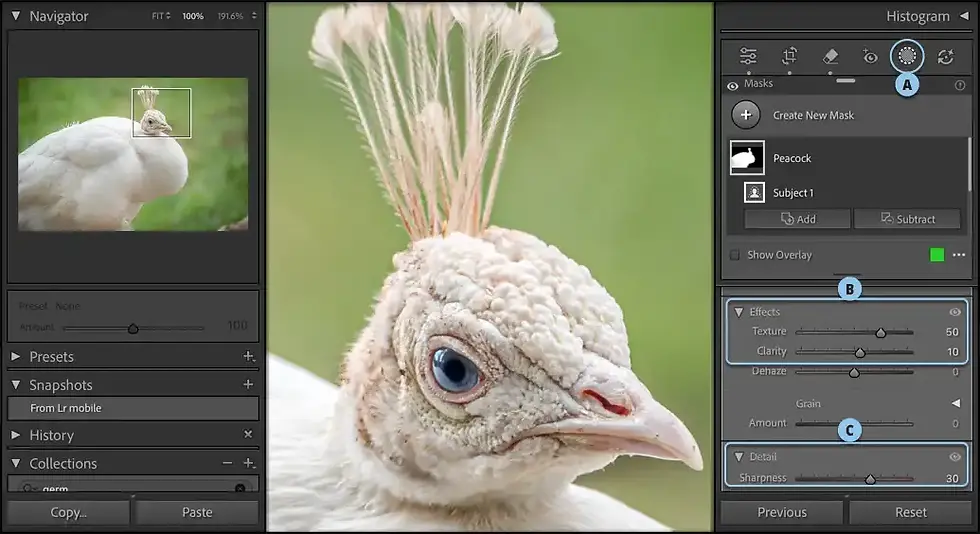
Task: Open the Navigator zoom percentage dropdown
Action: point(254,16)
